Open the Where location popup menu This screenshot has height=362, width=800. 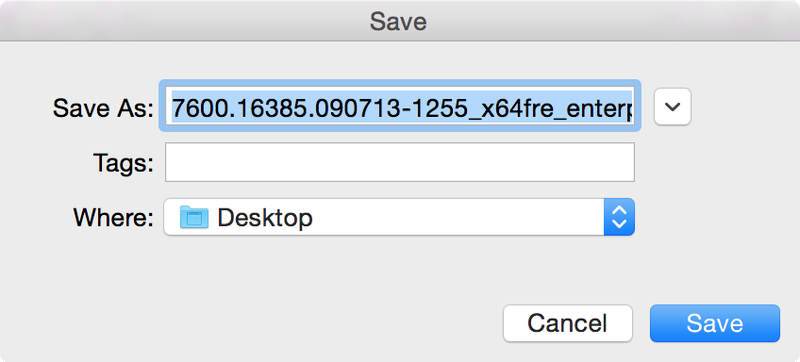pos(399,217)
